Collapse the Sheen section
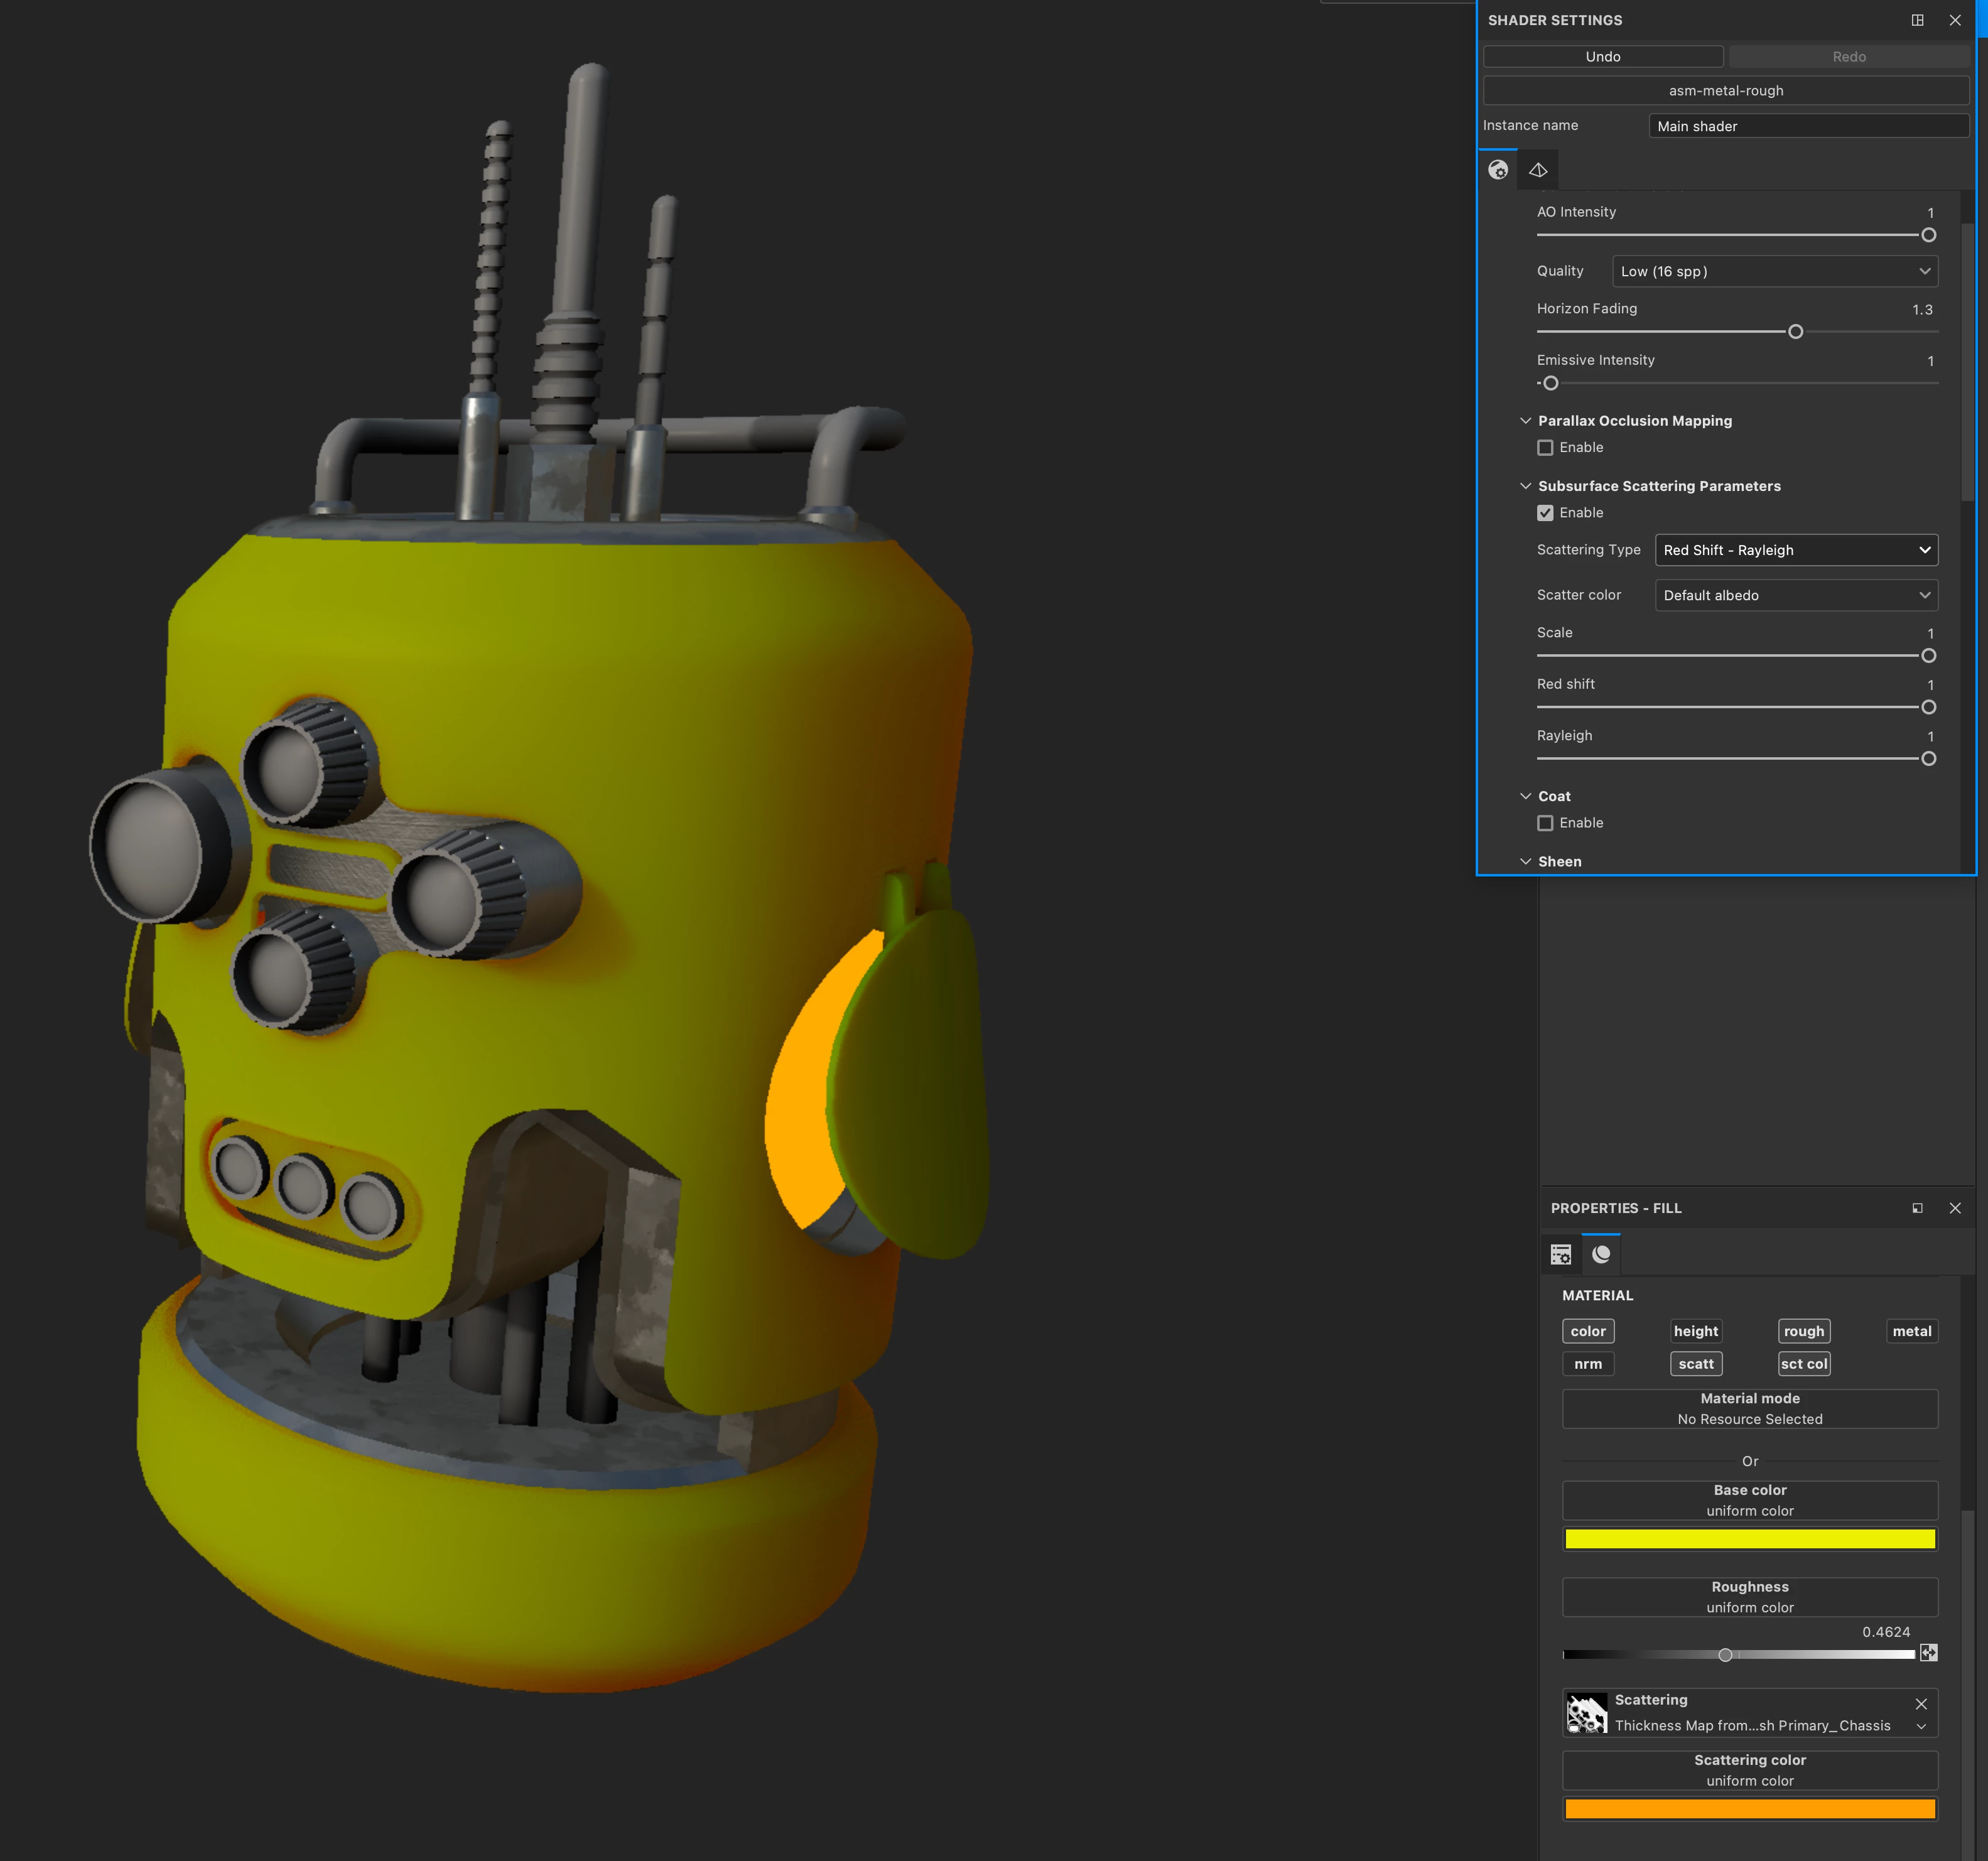The width and height of the screenshot is (1988, 1861). pyautogui.click(x=1525, y=861)
